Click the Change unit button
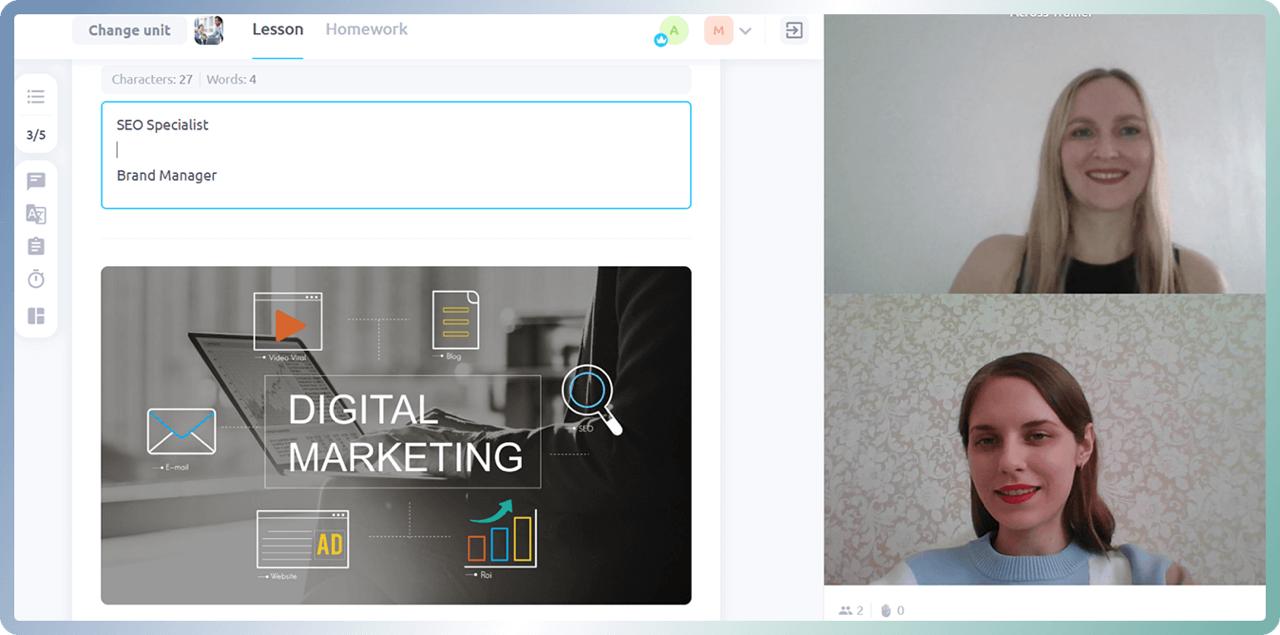This screenshot has width=1280, height=635. (128, 30)
